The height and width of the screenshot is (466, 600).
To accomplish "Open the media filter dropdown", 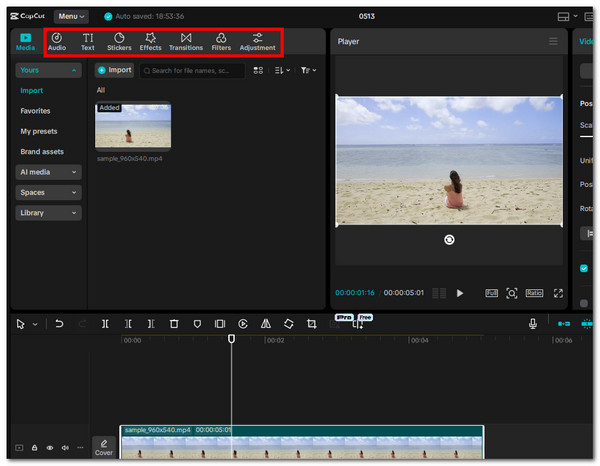I will point(308,70).
